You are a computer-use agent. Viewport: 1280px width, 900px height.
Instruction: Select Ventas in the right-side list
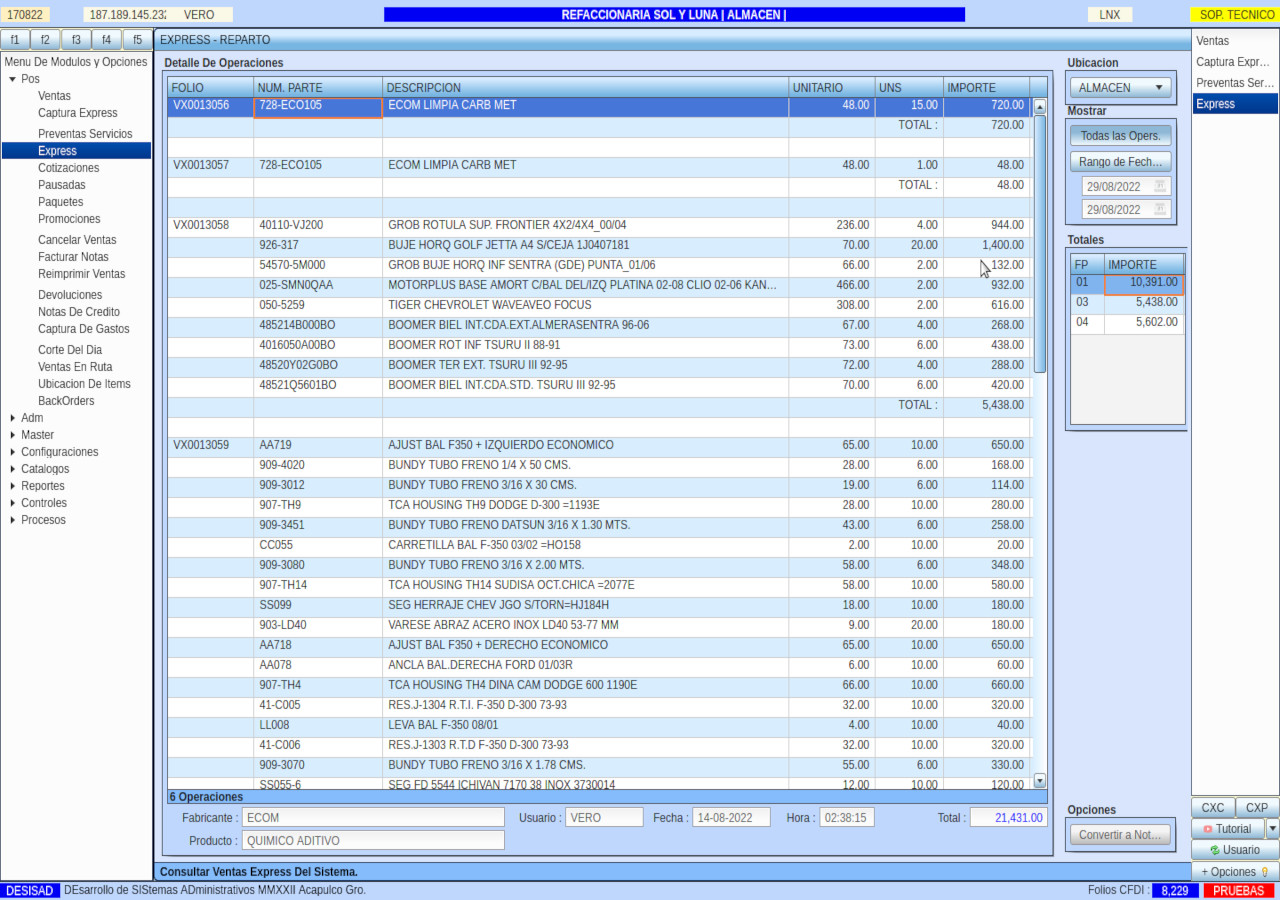1235,41
